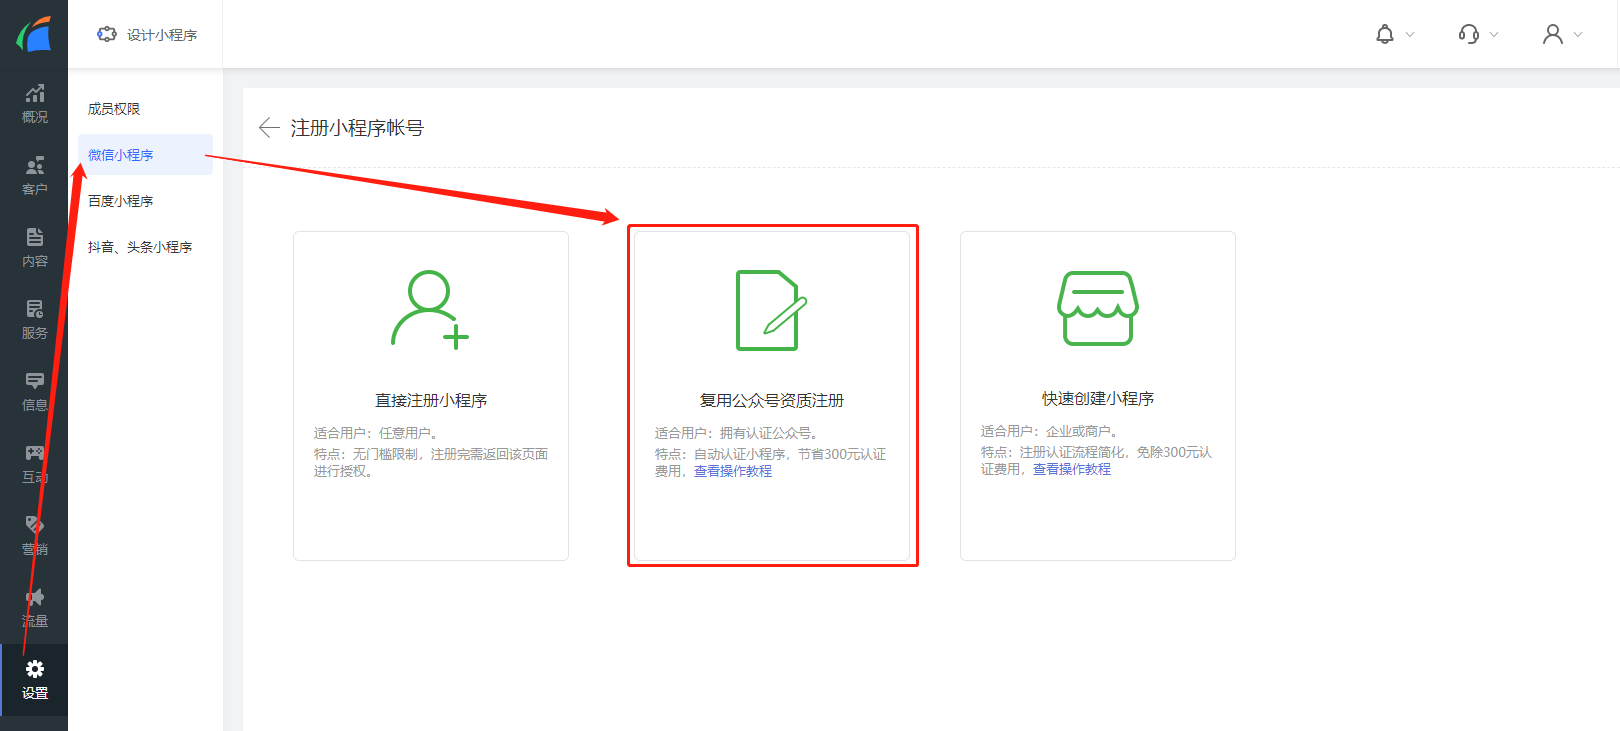Expand the notification bell dropdown
Viewport: 1620px width, 731px height.
click(1395, 35)
